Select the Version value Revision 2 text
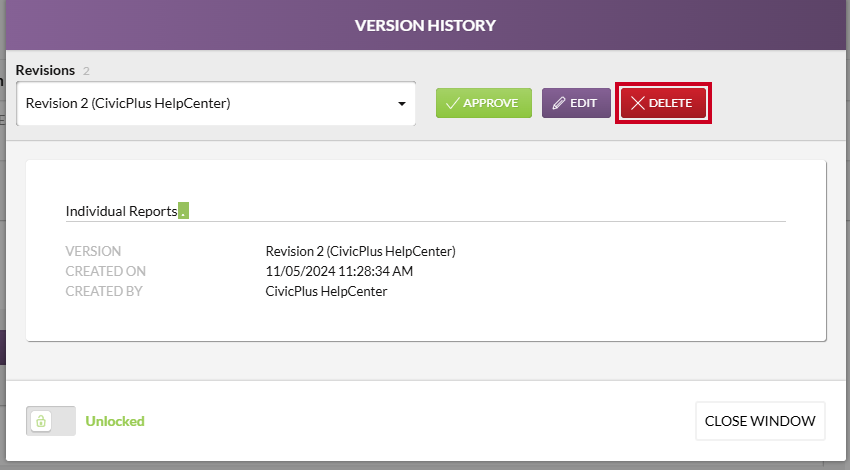The height and width of the screenshot is (470, 850). point(360,252)
